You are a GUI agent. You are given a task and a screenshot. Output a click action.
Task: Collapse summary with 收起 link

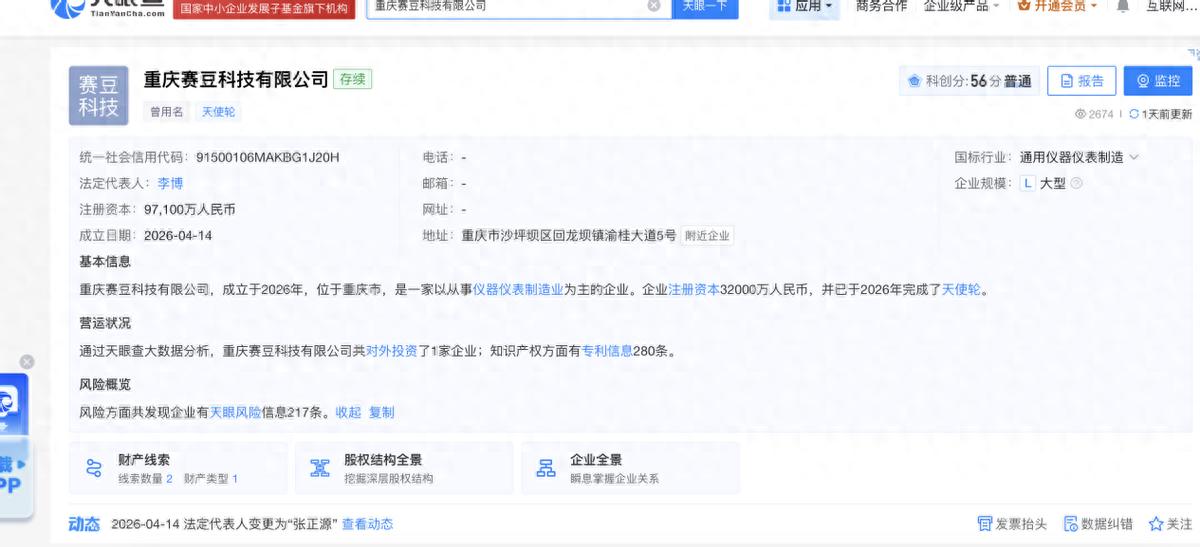(348, 412)
